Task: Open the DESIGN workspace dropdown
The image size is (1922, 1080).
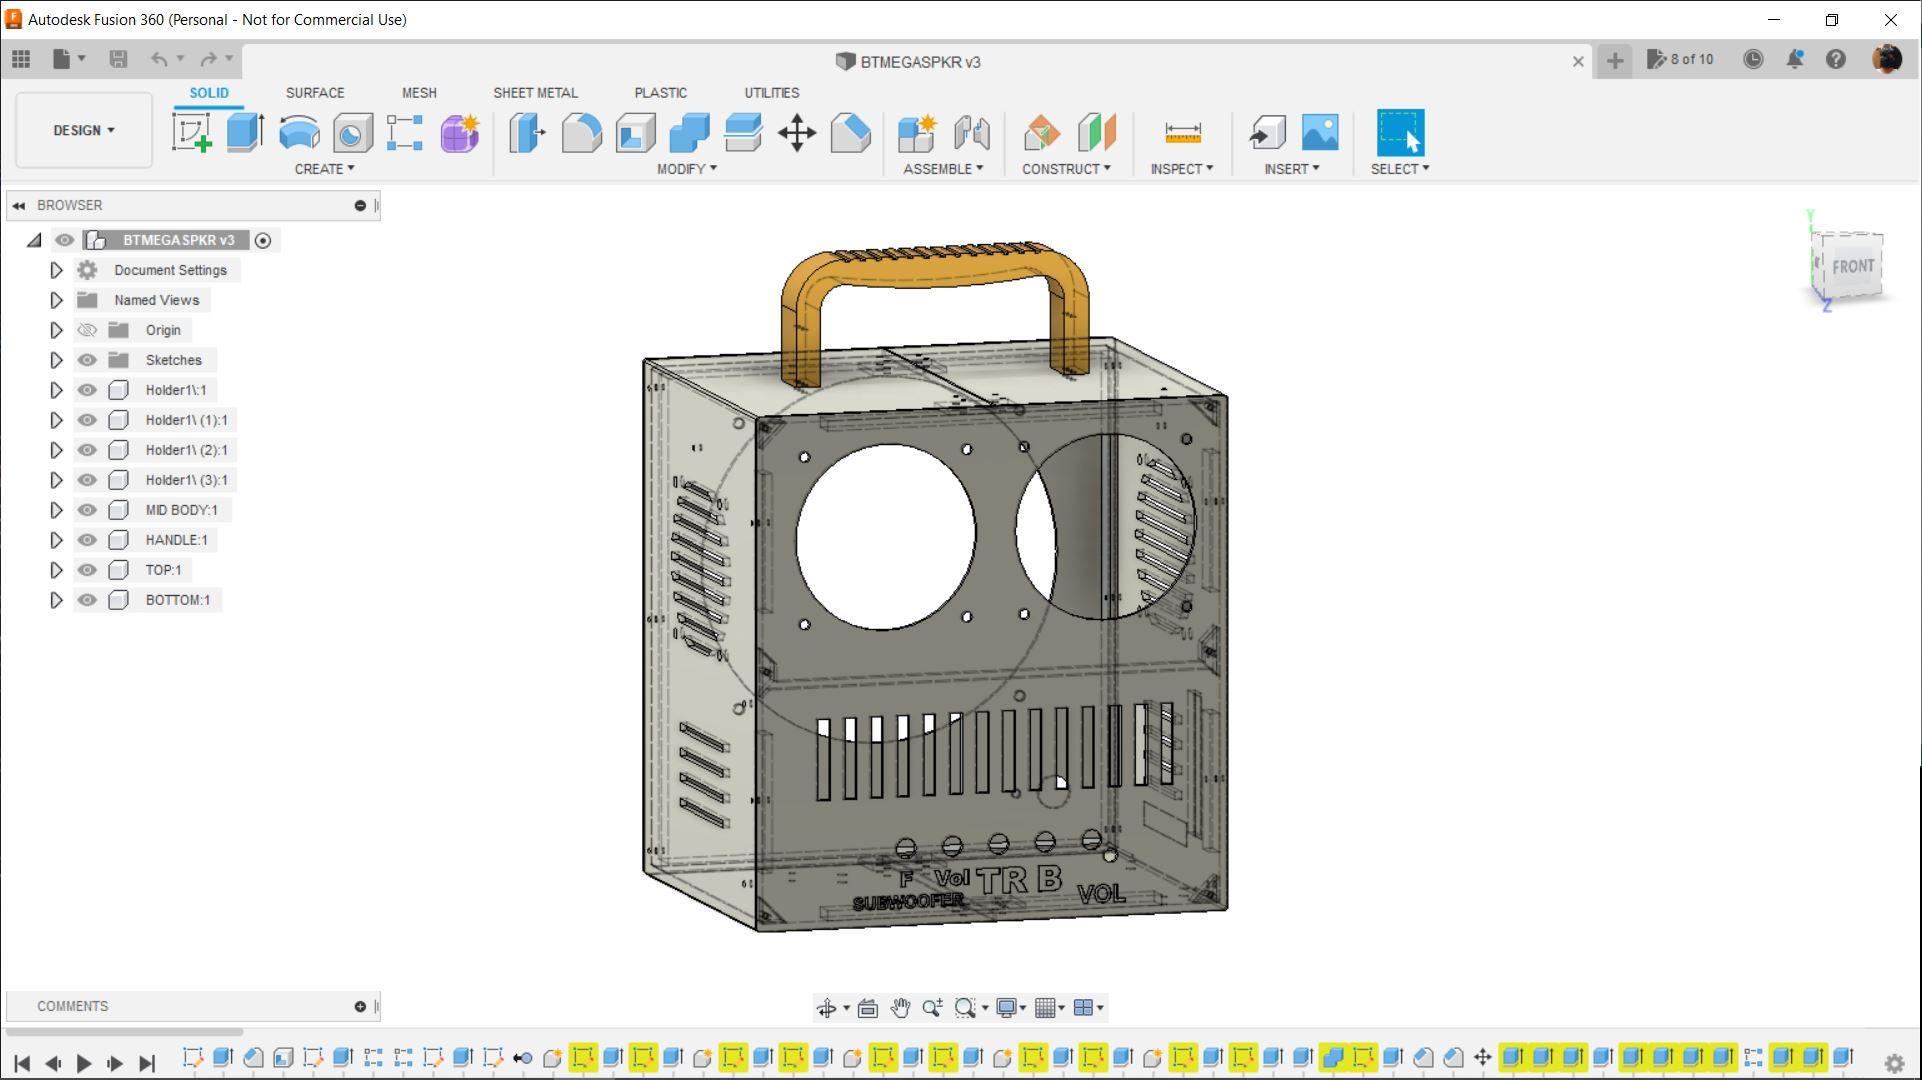Action: tap(84, 130)
